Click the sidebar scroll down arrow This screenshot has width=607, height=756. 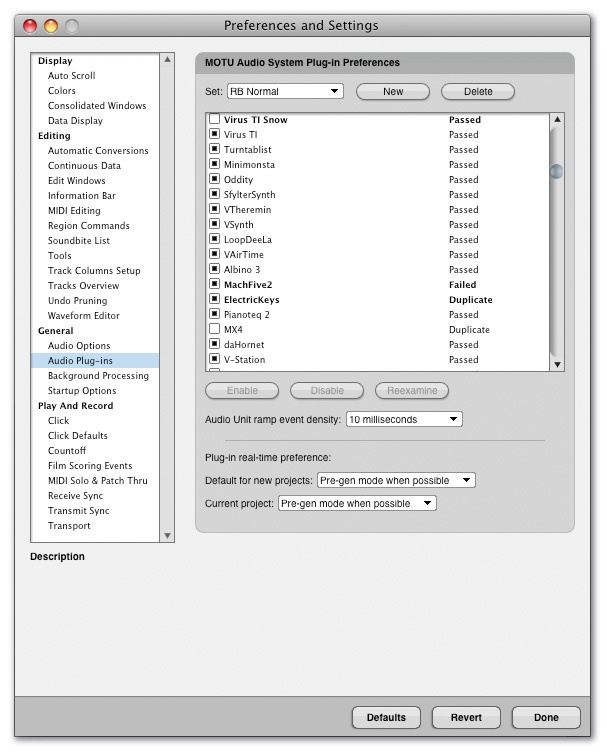[x=167, y=536]
